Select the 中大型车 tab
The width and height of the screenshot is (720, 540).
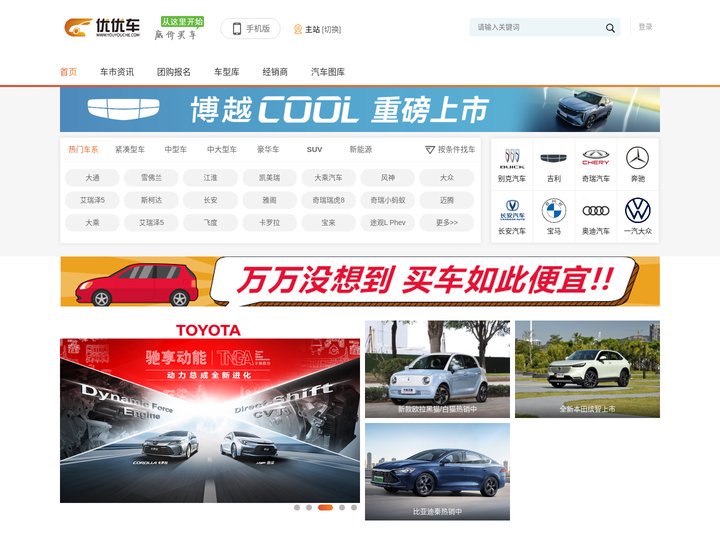click(222, 150)
